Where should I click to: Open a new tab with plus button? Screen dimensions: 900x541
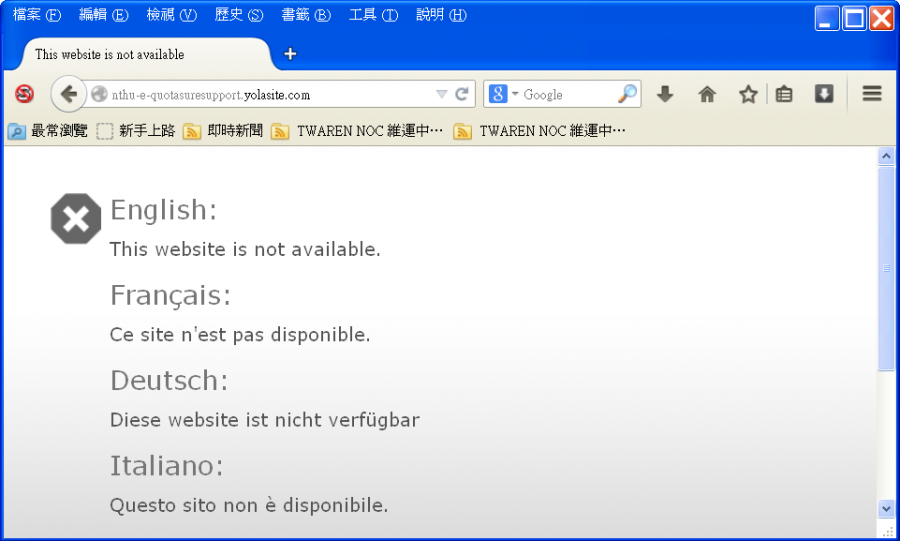click(290, 54)
